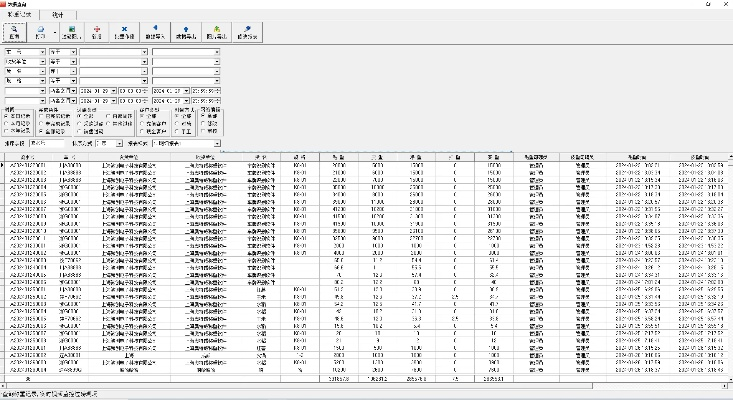Click the green spreadsheet export icon in toolbar
Viewport: 733px width, 400px height.
point(72,33)
